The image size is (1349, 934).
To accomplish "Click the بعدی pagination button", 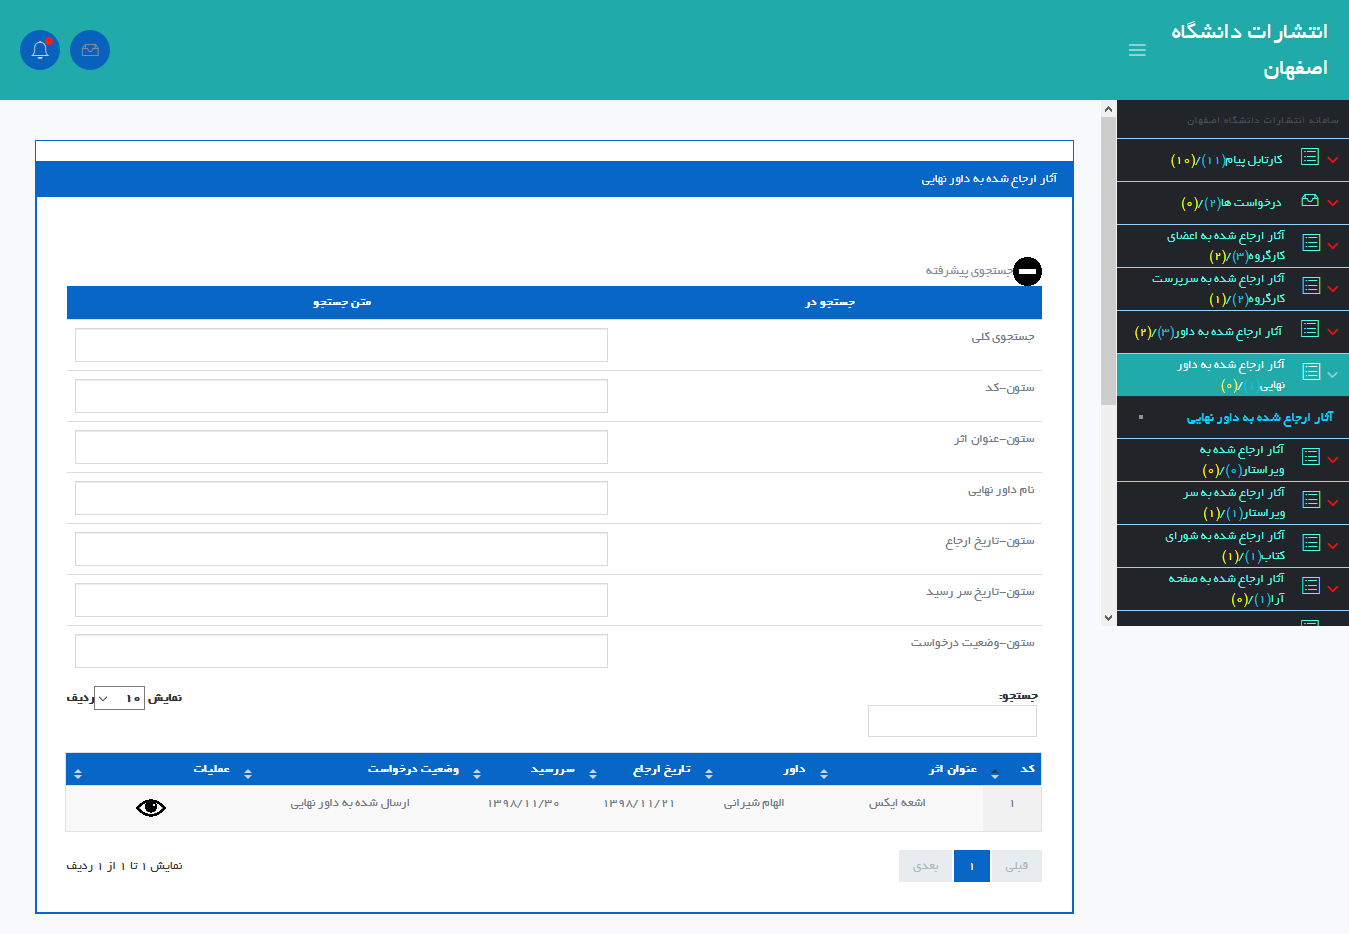I will pos(926,866).
